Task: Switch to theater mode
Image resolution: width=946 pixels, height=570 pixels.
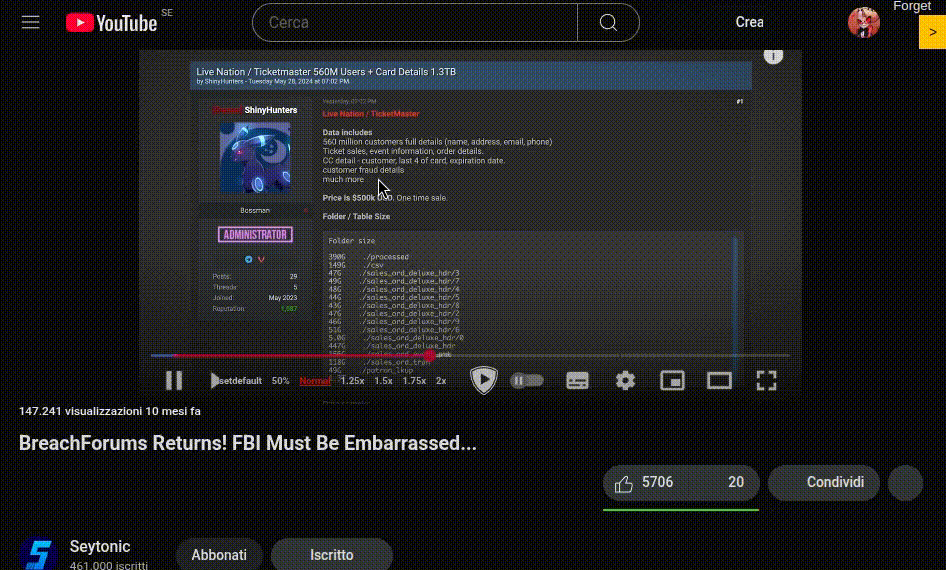Action: [x=719, y=381]
